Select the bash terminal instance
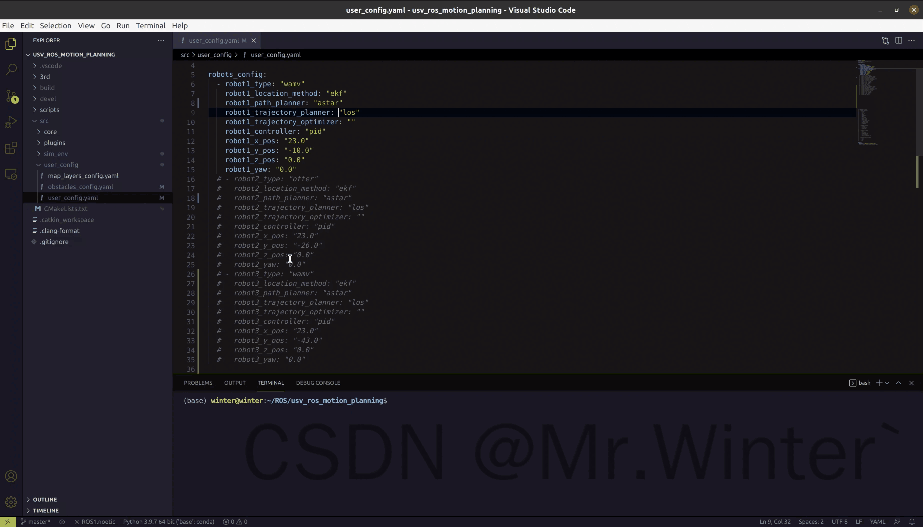The image size is (923, 527). tap(859, 383)
